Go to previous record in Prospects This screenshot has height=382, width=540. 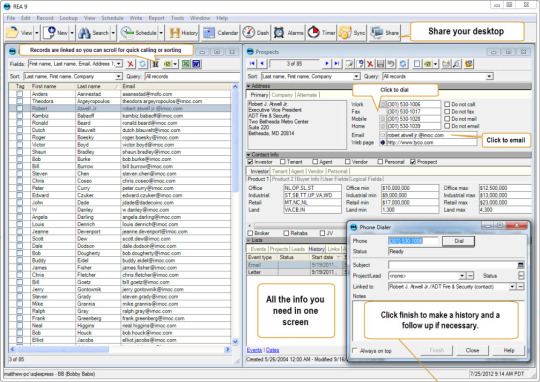coord(262,63)
